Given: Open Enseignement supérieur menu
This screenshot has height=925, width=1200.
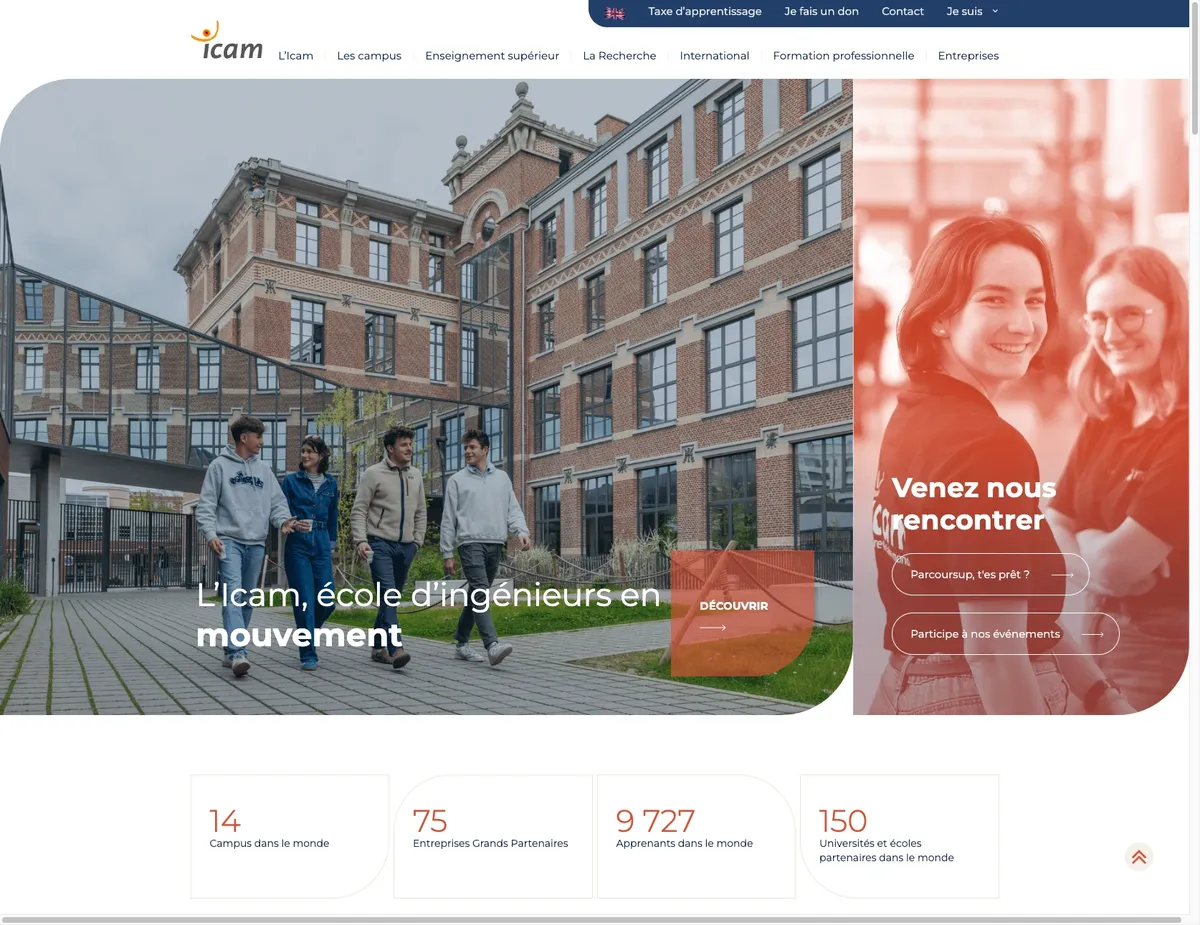Looking at the screenshot, I should 492,56.
